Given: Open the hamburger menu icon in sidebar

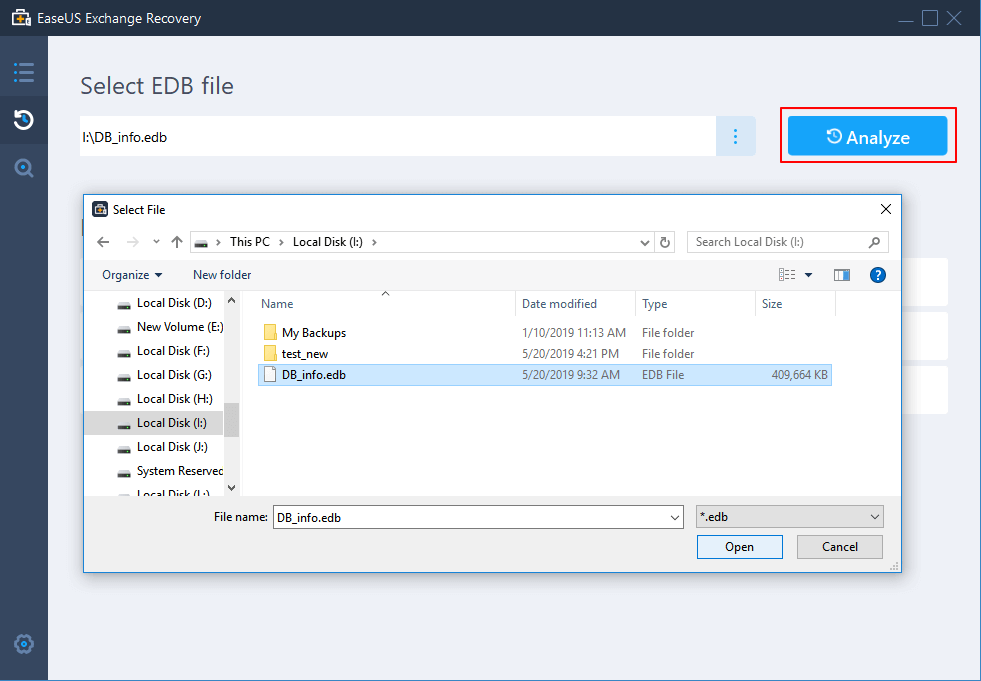Looking at the screenshot, I should click(x=24, y=72).
